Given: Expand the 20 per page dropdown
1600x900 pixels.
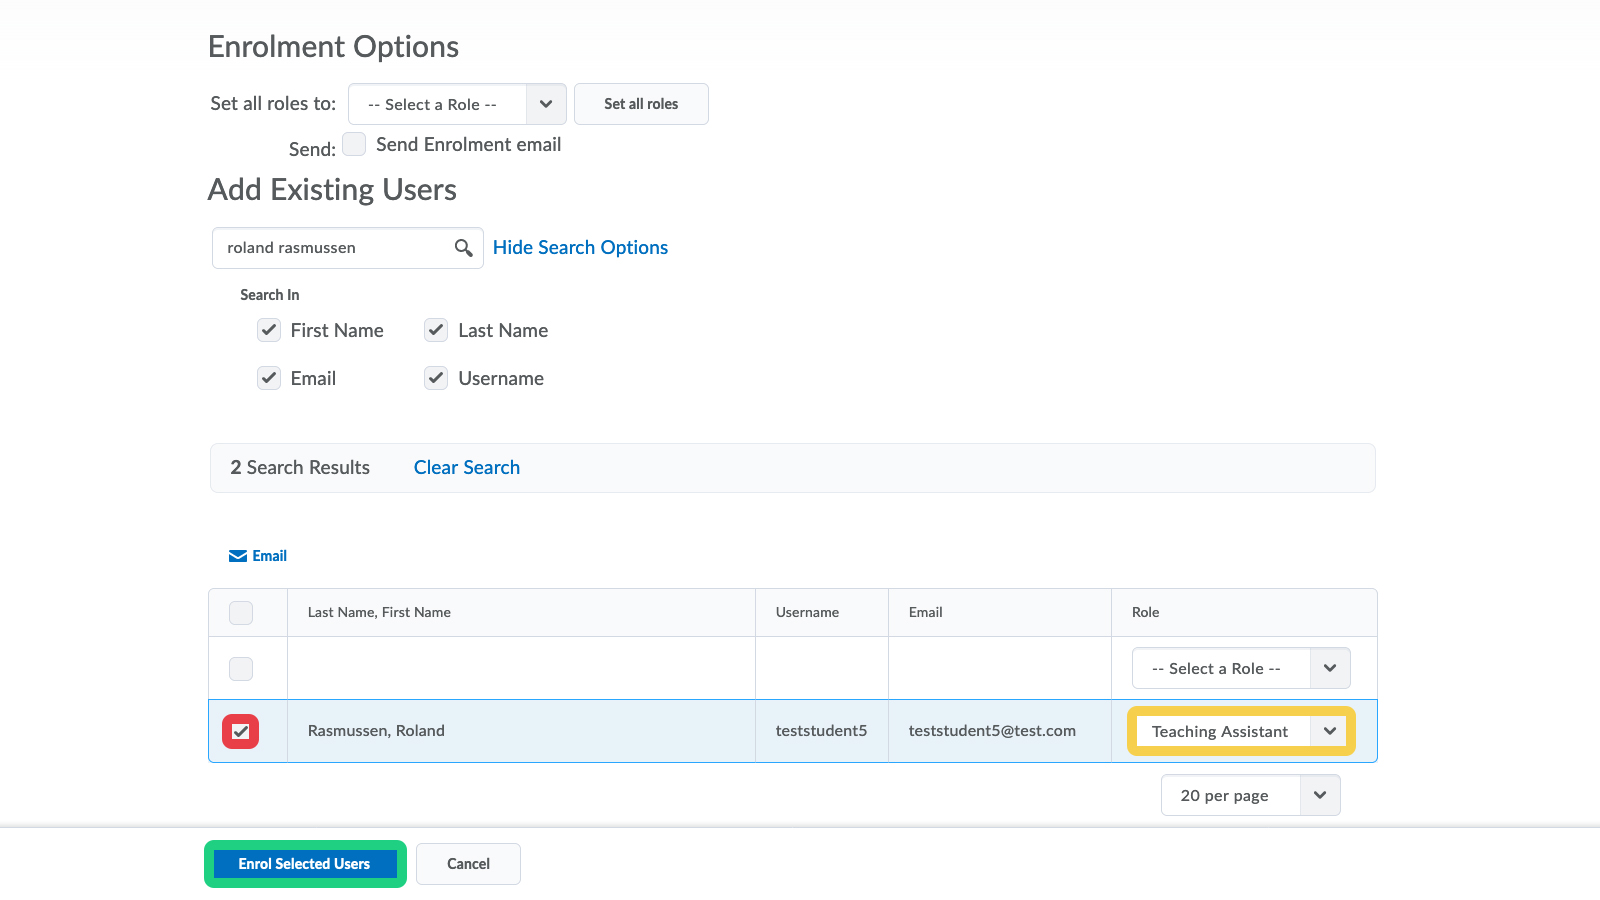Looking at the screenshot, I should coord(1250,796).
